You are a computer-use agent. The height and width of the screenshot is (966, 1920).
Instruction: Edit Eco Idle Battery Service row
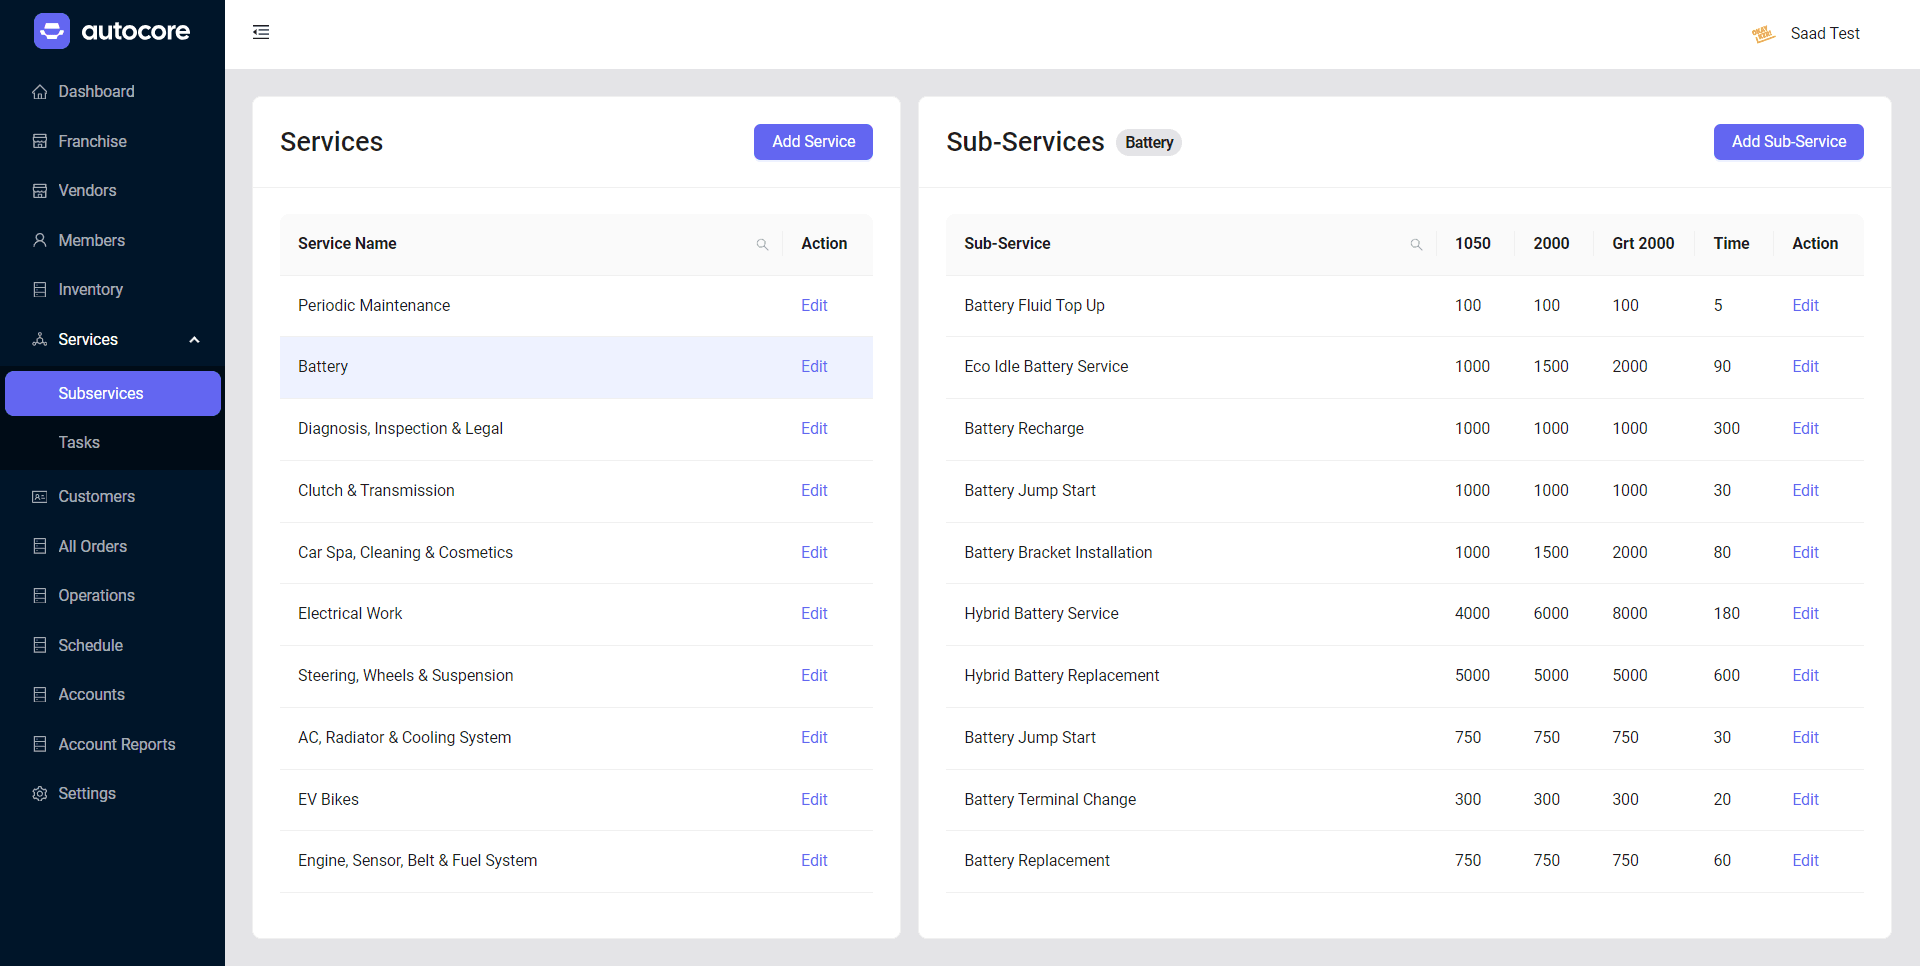click(x=1805, y=366)
